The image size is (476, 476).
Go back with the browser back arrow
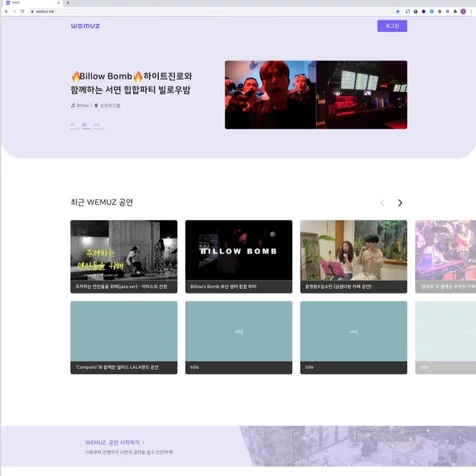[6, 11]
